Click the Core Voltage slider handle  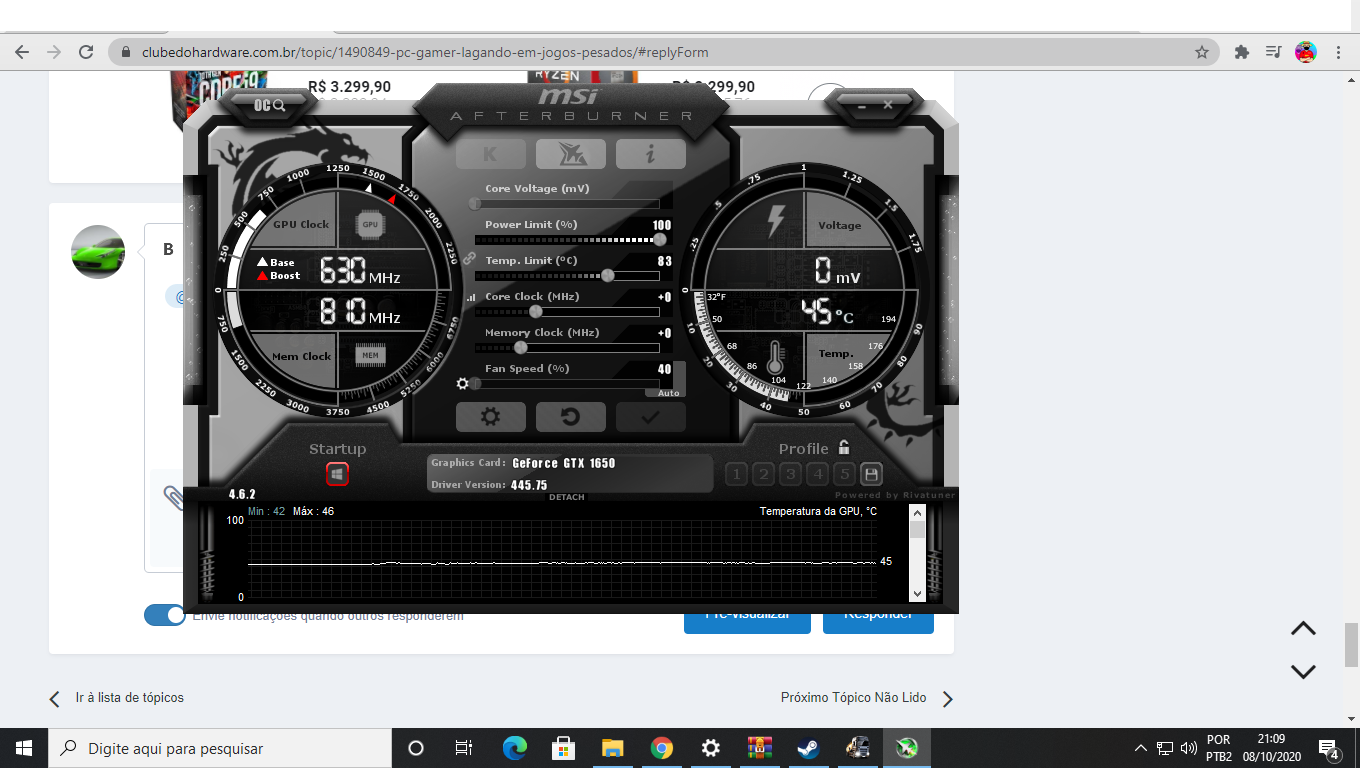(x=475, y=203)
